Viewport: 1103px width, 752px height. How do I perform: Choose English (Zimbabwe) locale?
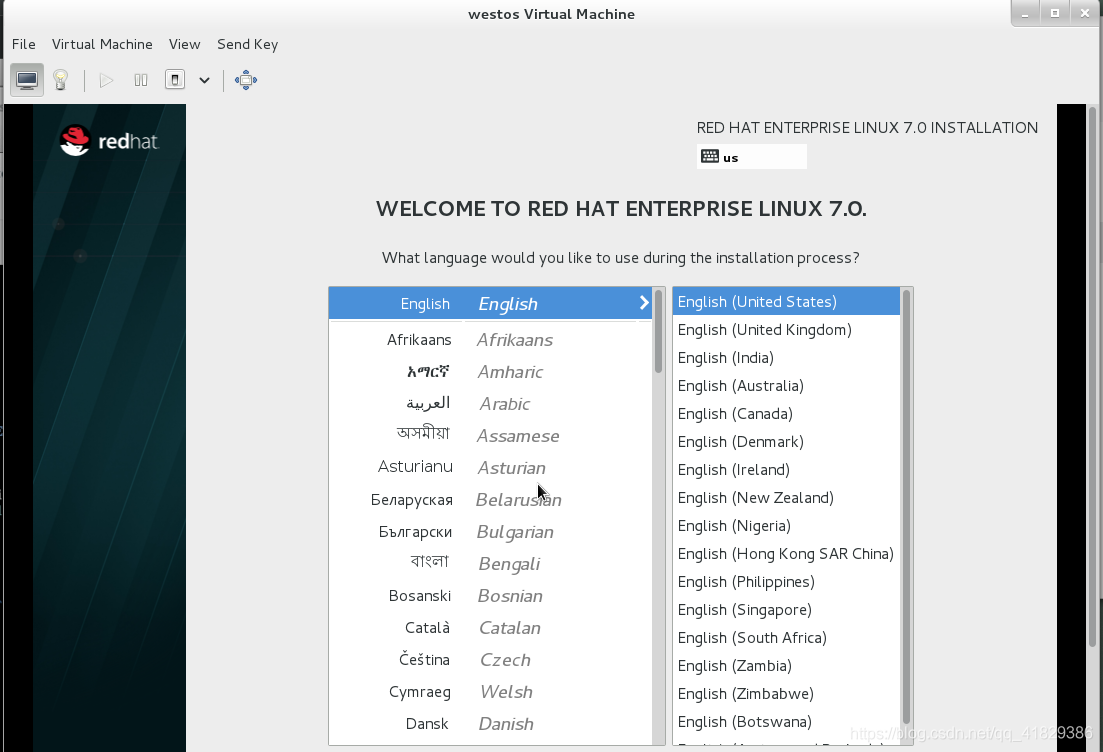click(x=786, y=694)
